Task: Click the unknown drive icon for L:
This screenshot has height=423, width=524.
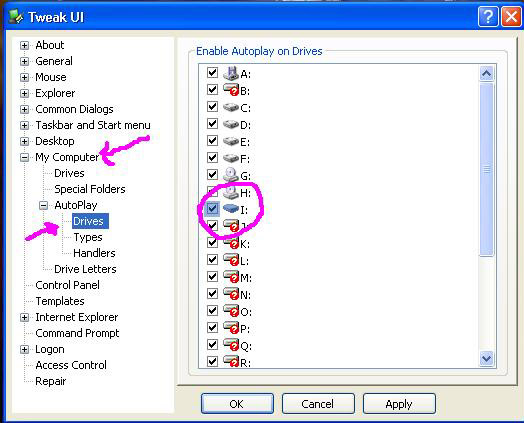Action: [x=231, y=260]
